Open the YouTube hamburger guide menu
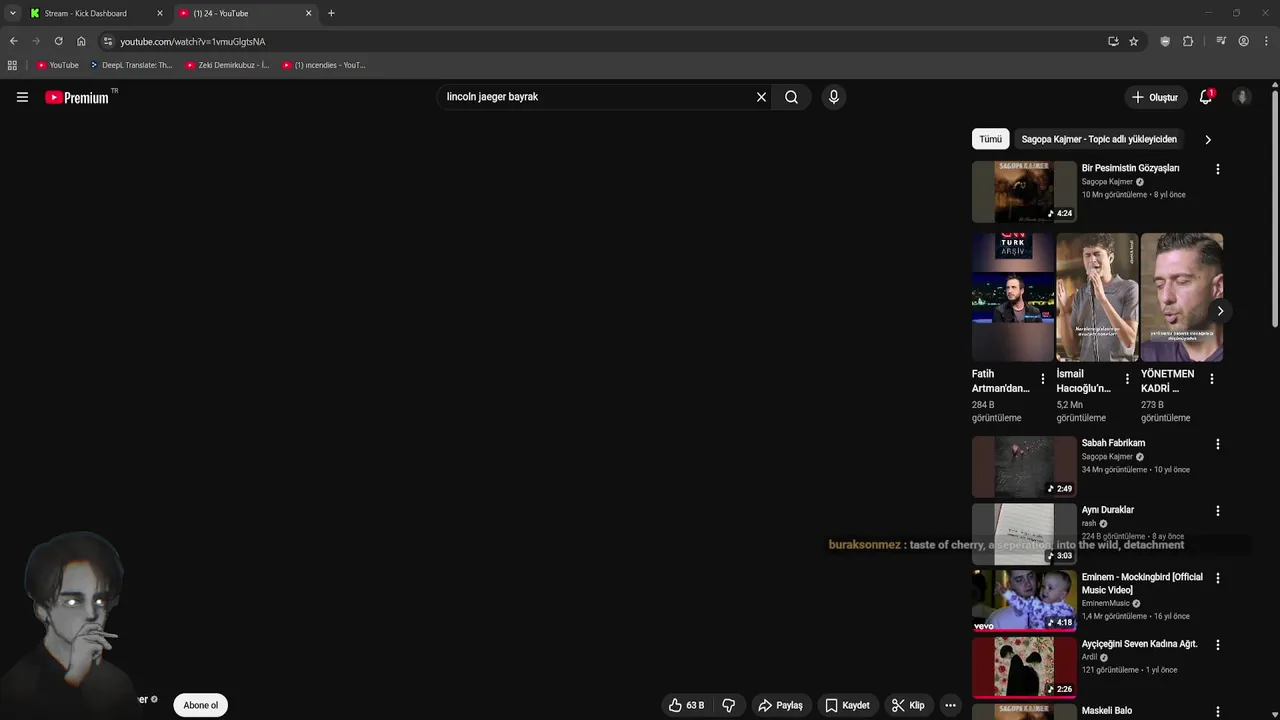The width and height of the screenshot is (1280, 720). (x=22, y=97)
